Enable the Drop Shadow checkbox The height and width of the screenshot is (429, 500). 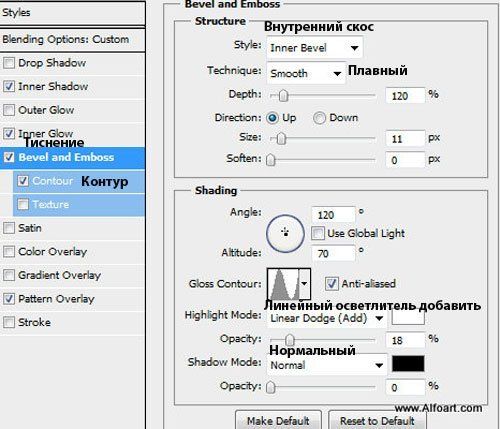pyautogui.click(x=9, y=63)
